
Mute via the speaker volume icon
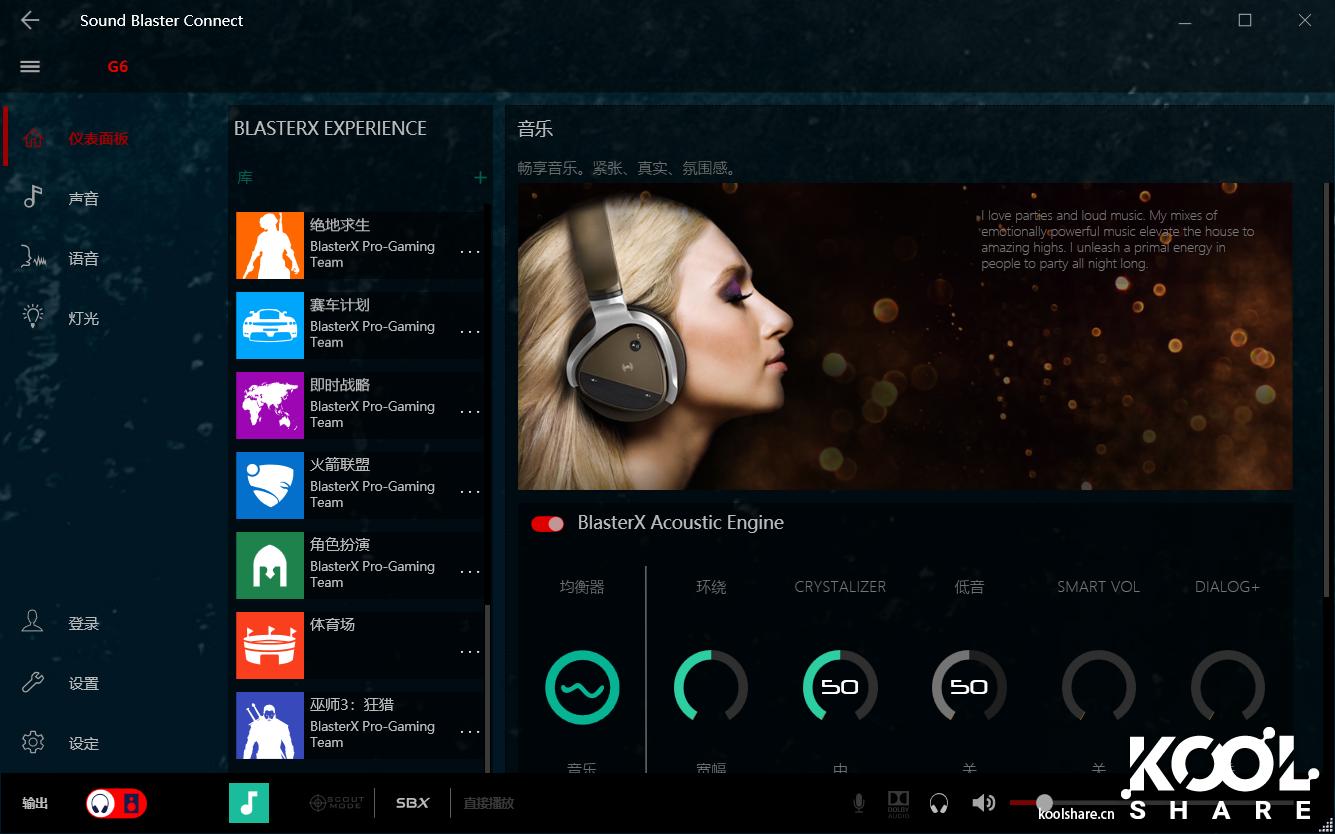(x=983, y=803)
